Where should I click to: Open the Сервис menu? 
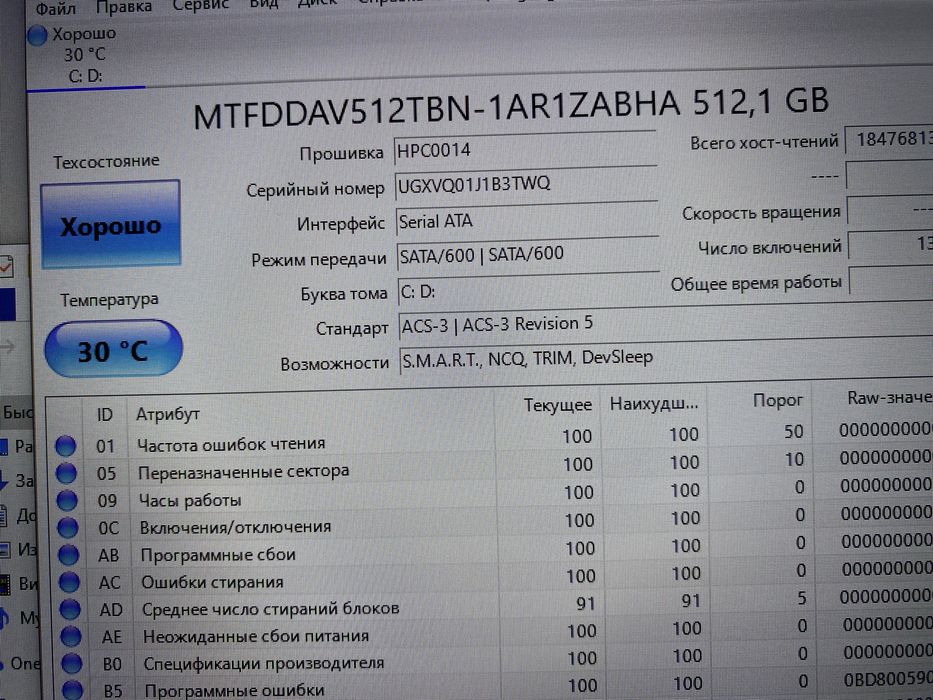pos(201,5)
